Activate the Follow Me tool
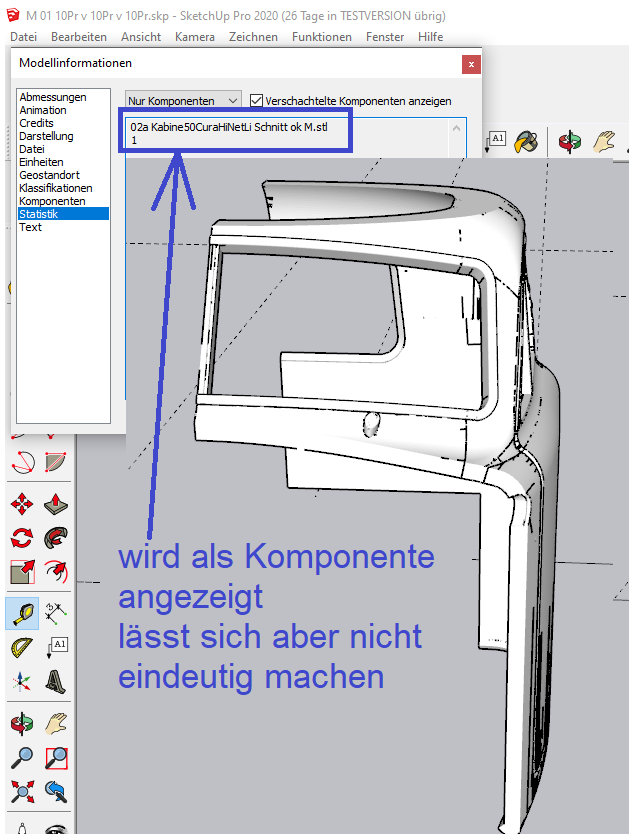The width and height of the screenshot is (629, 834). coord(57,538)
